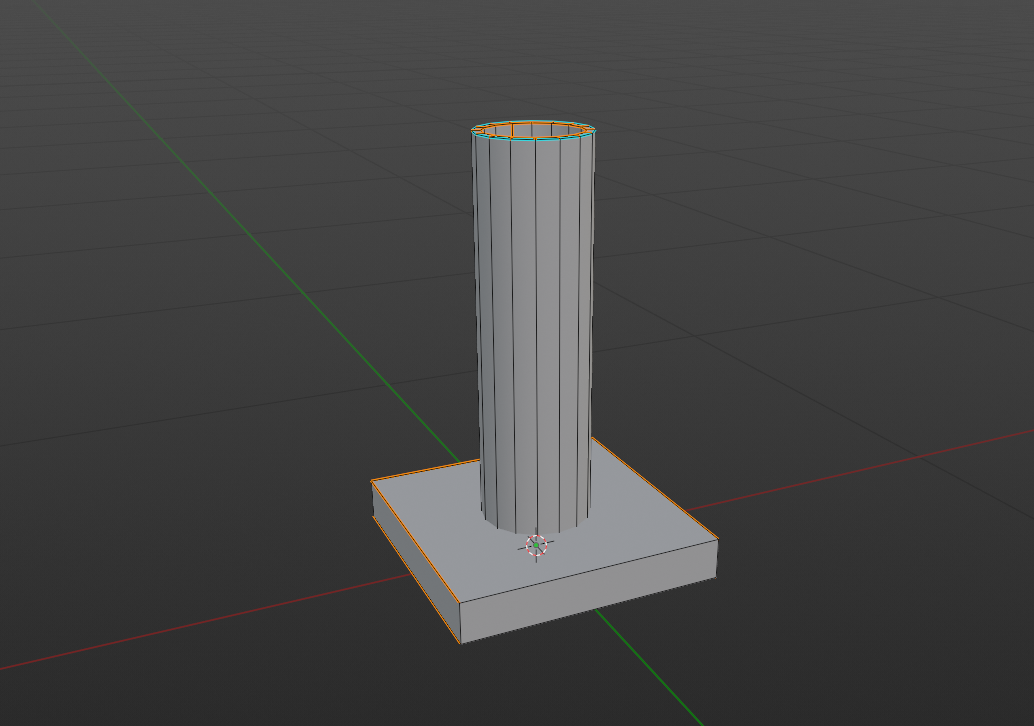Image resolution: width=1034 pixels, height=726 pixels.
Task: Select the front face of the square base
Action: 588,591
